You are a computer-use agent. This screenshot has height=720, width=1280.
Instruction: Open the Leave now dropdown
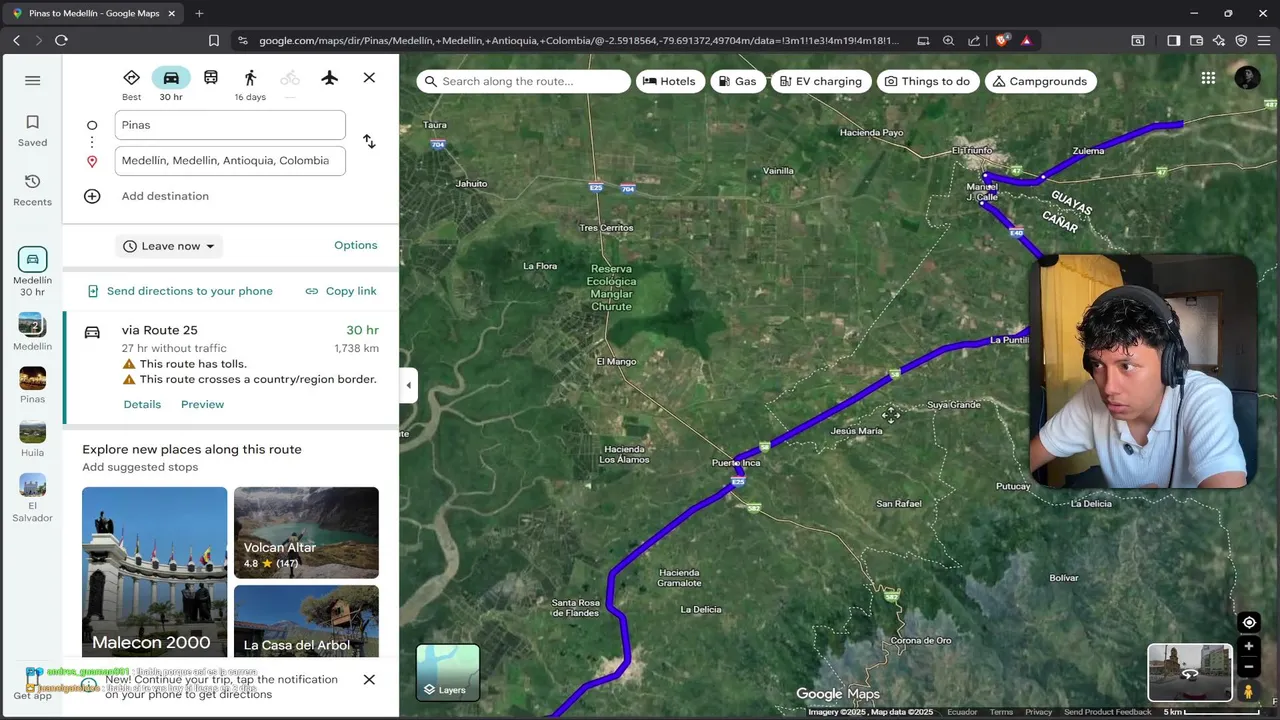coord(169,246)
